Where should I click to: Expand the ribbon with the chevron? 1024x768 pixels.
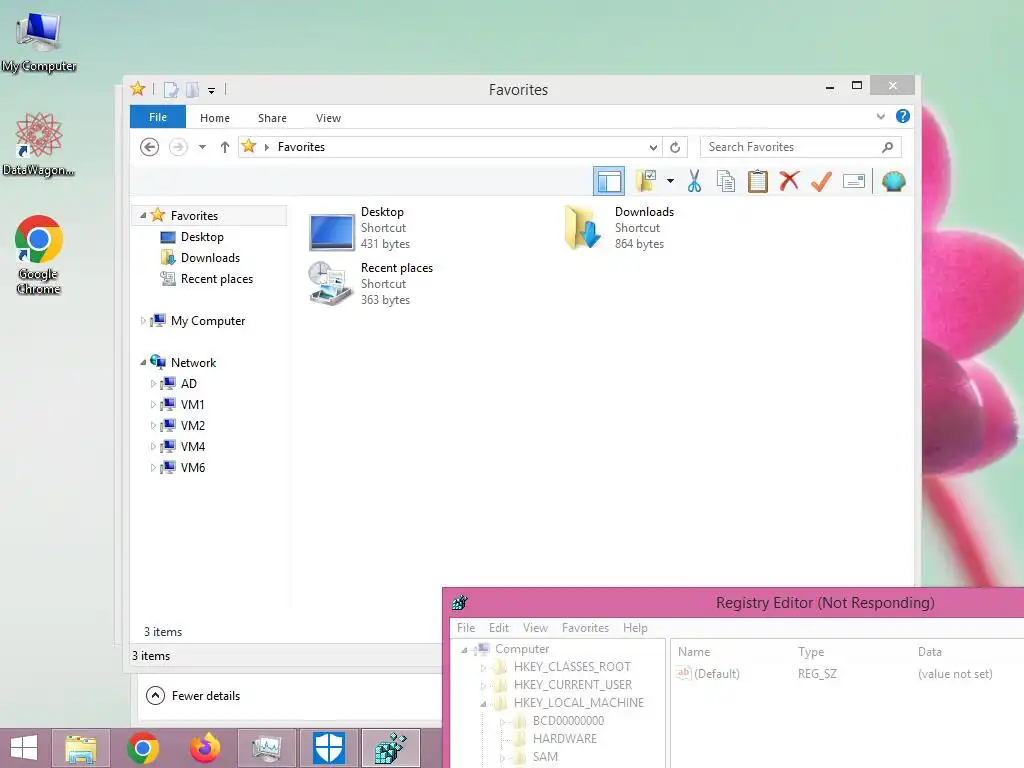[880, 116]
